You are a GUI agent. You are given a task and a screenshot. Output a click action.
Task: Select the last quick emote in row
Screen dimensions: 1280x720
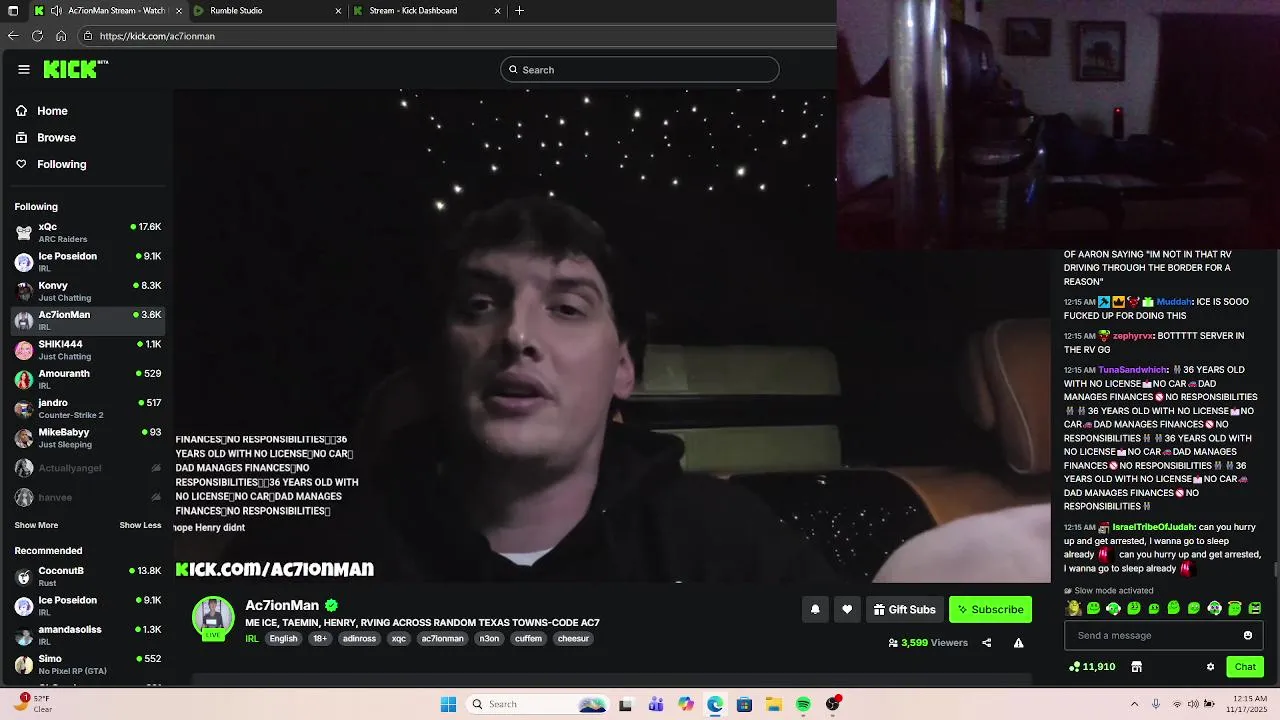point(1255,608)
